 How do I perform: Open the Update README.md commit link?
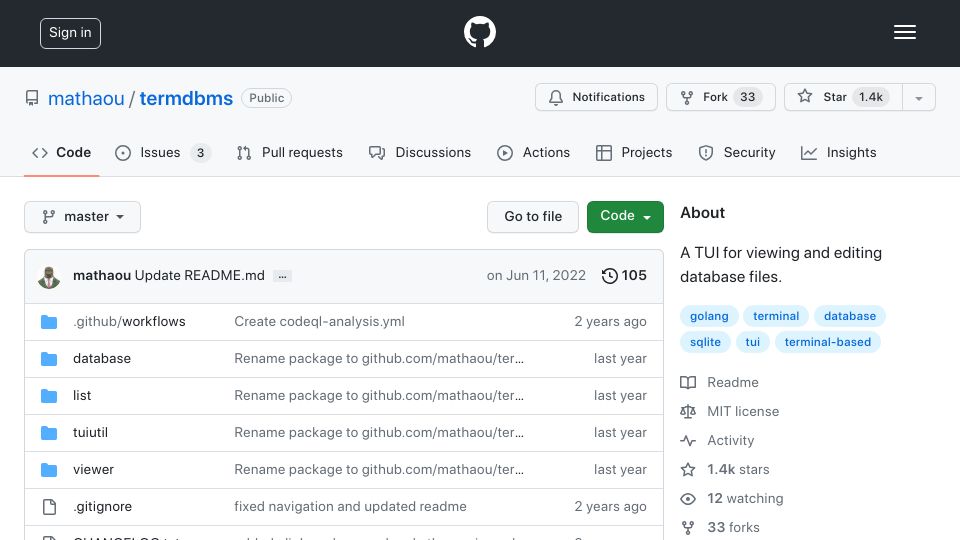click(200, 276)
